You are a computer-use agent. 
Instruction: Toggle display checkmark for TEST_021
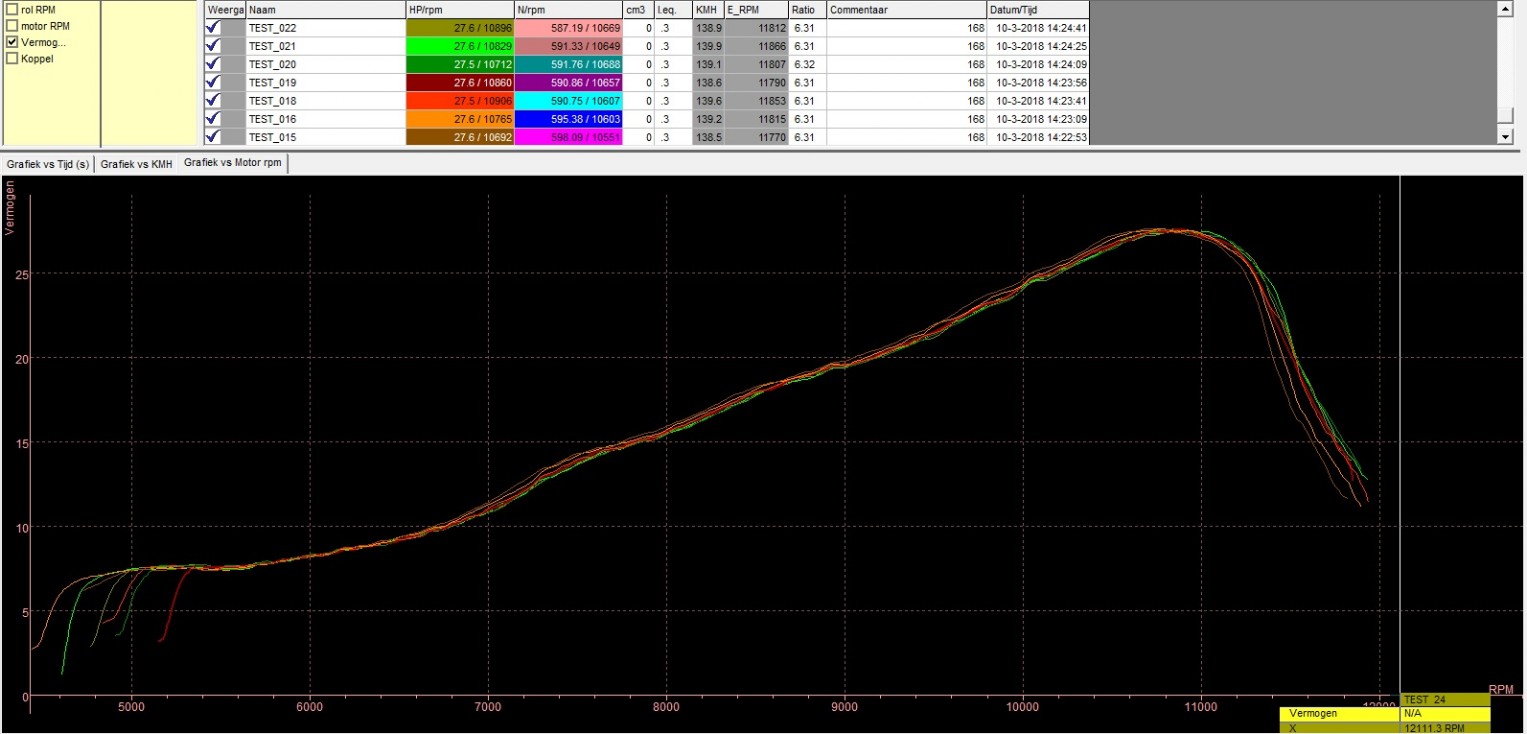(x=213, y=46)
